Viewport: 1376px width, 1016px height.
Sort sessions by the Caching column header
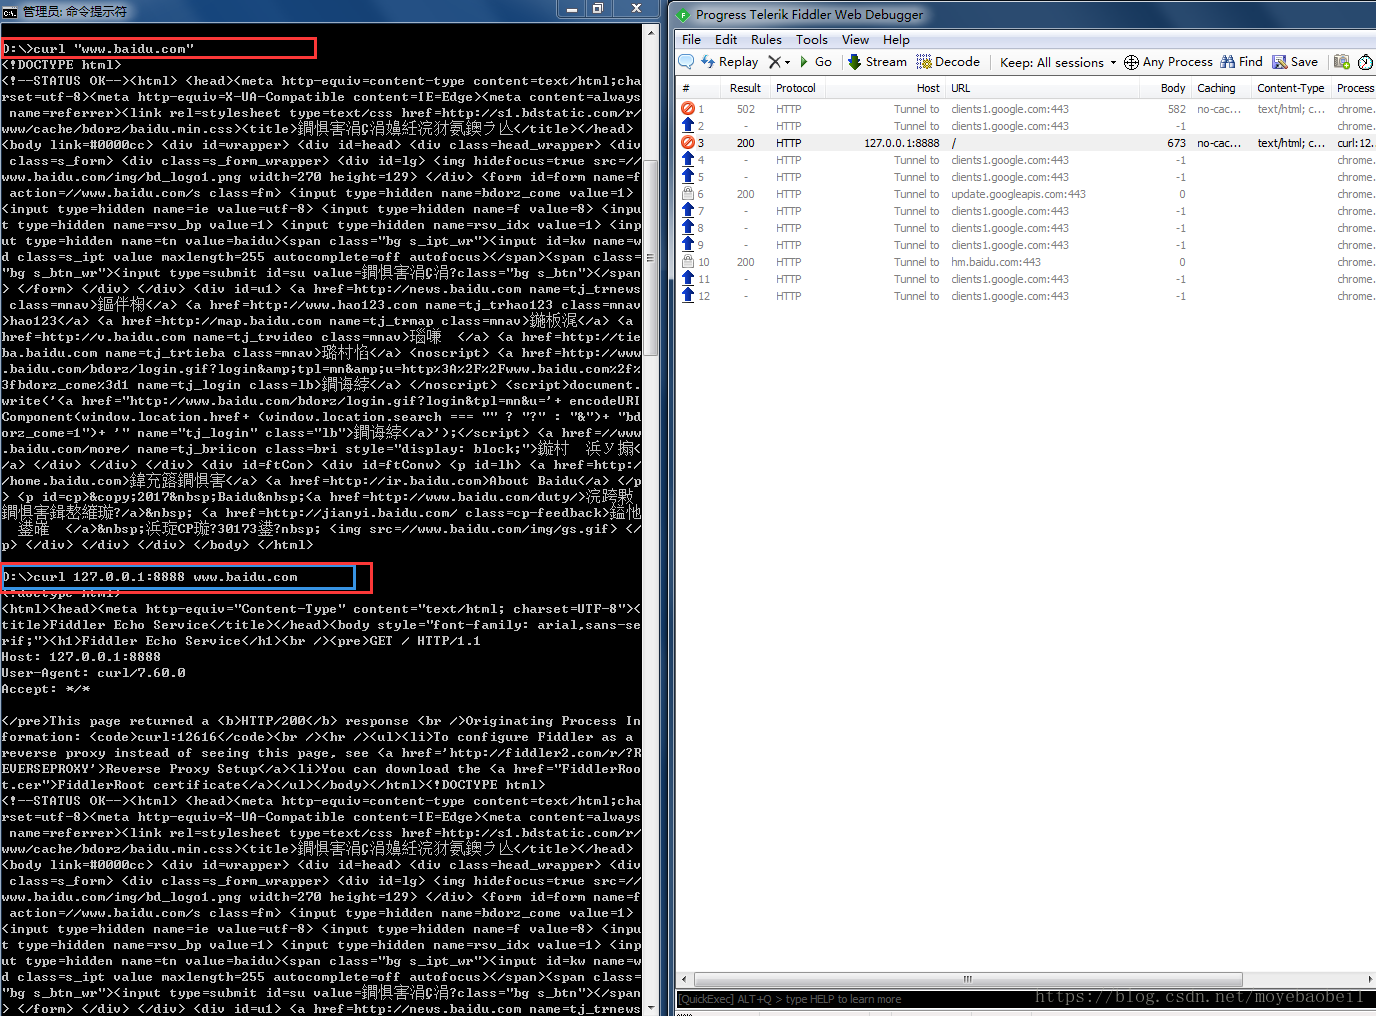[1221, 88]
